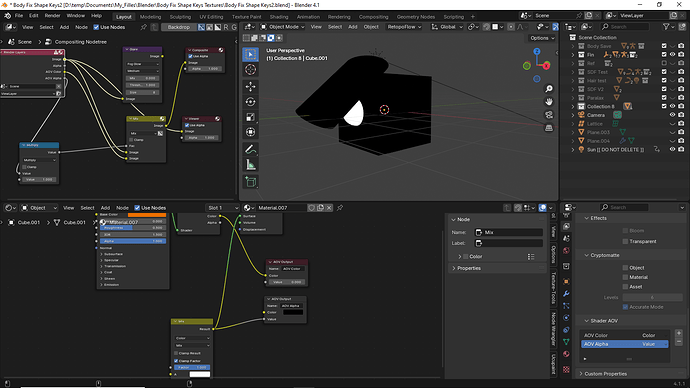Select the Scale tool
The image size is (690, 388).
coord(250,117)
